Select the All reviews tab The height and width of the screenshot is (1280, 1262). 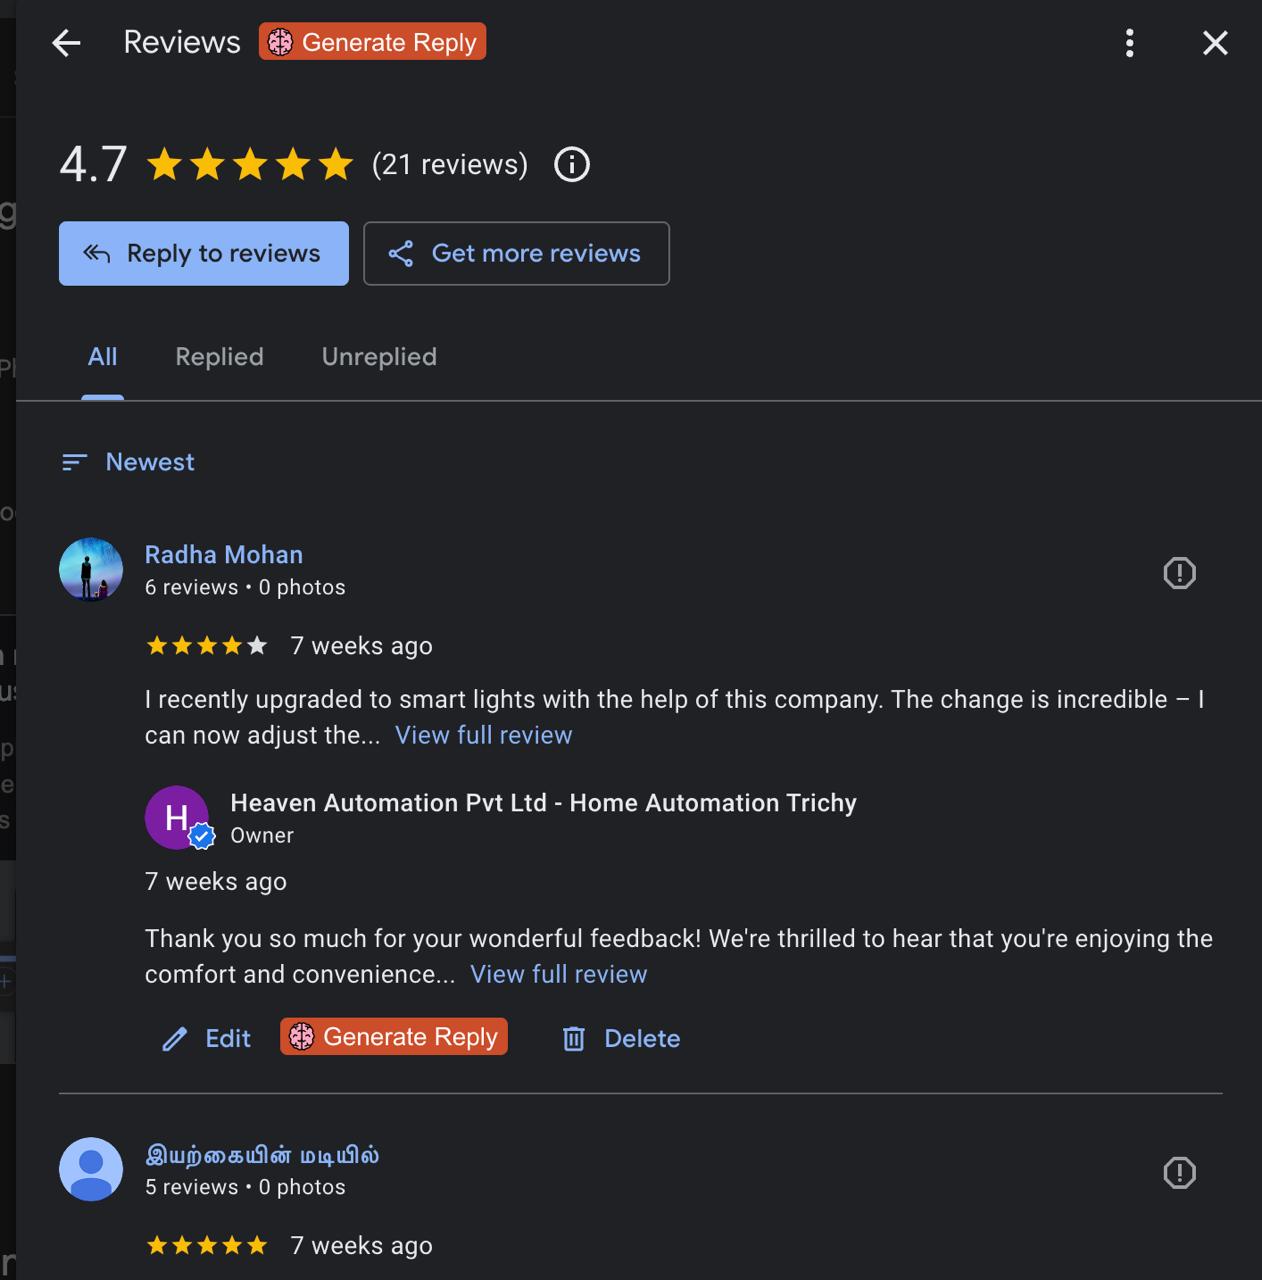click(x=102, y=357)
